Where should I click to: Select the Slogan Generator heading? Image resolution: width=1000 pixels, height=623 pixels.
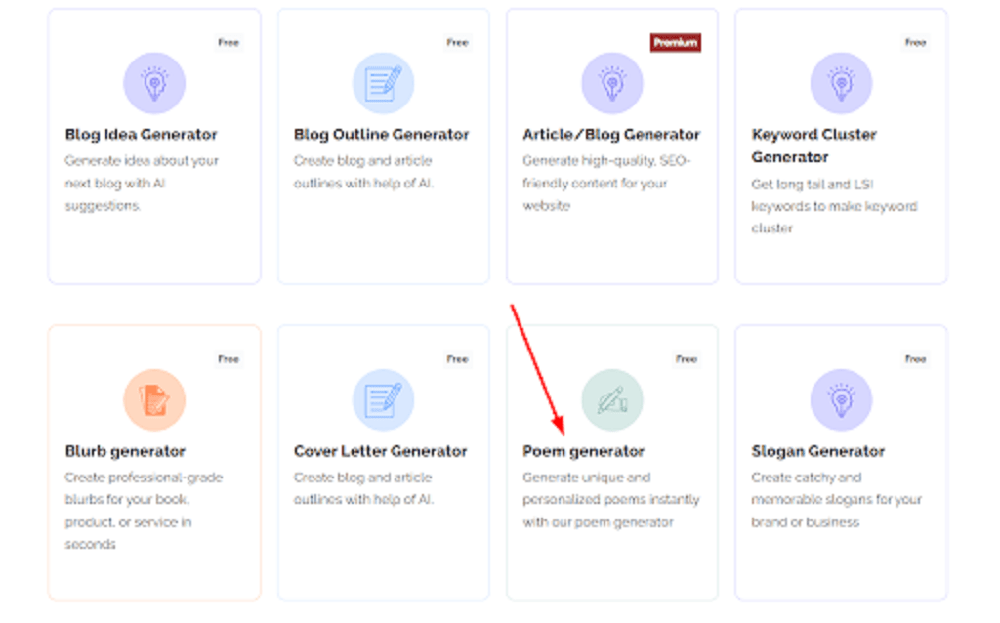[818, 452]
